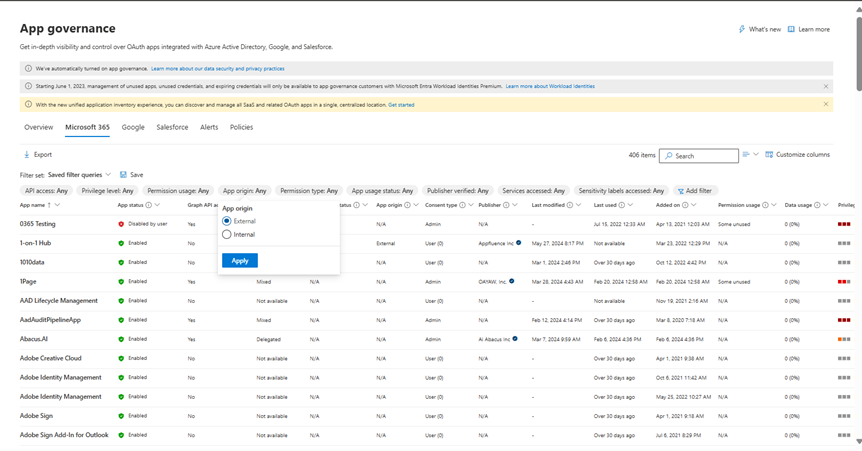Click info icon beside App origin column

click(x=407, y=205)
